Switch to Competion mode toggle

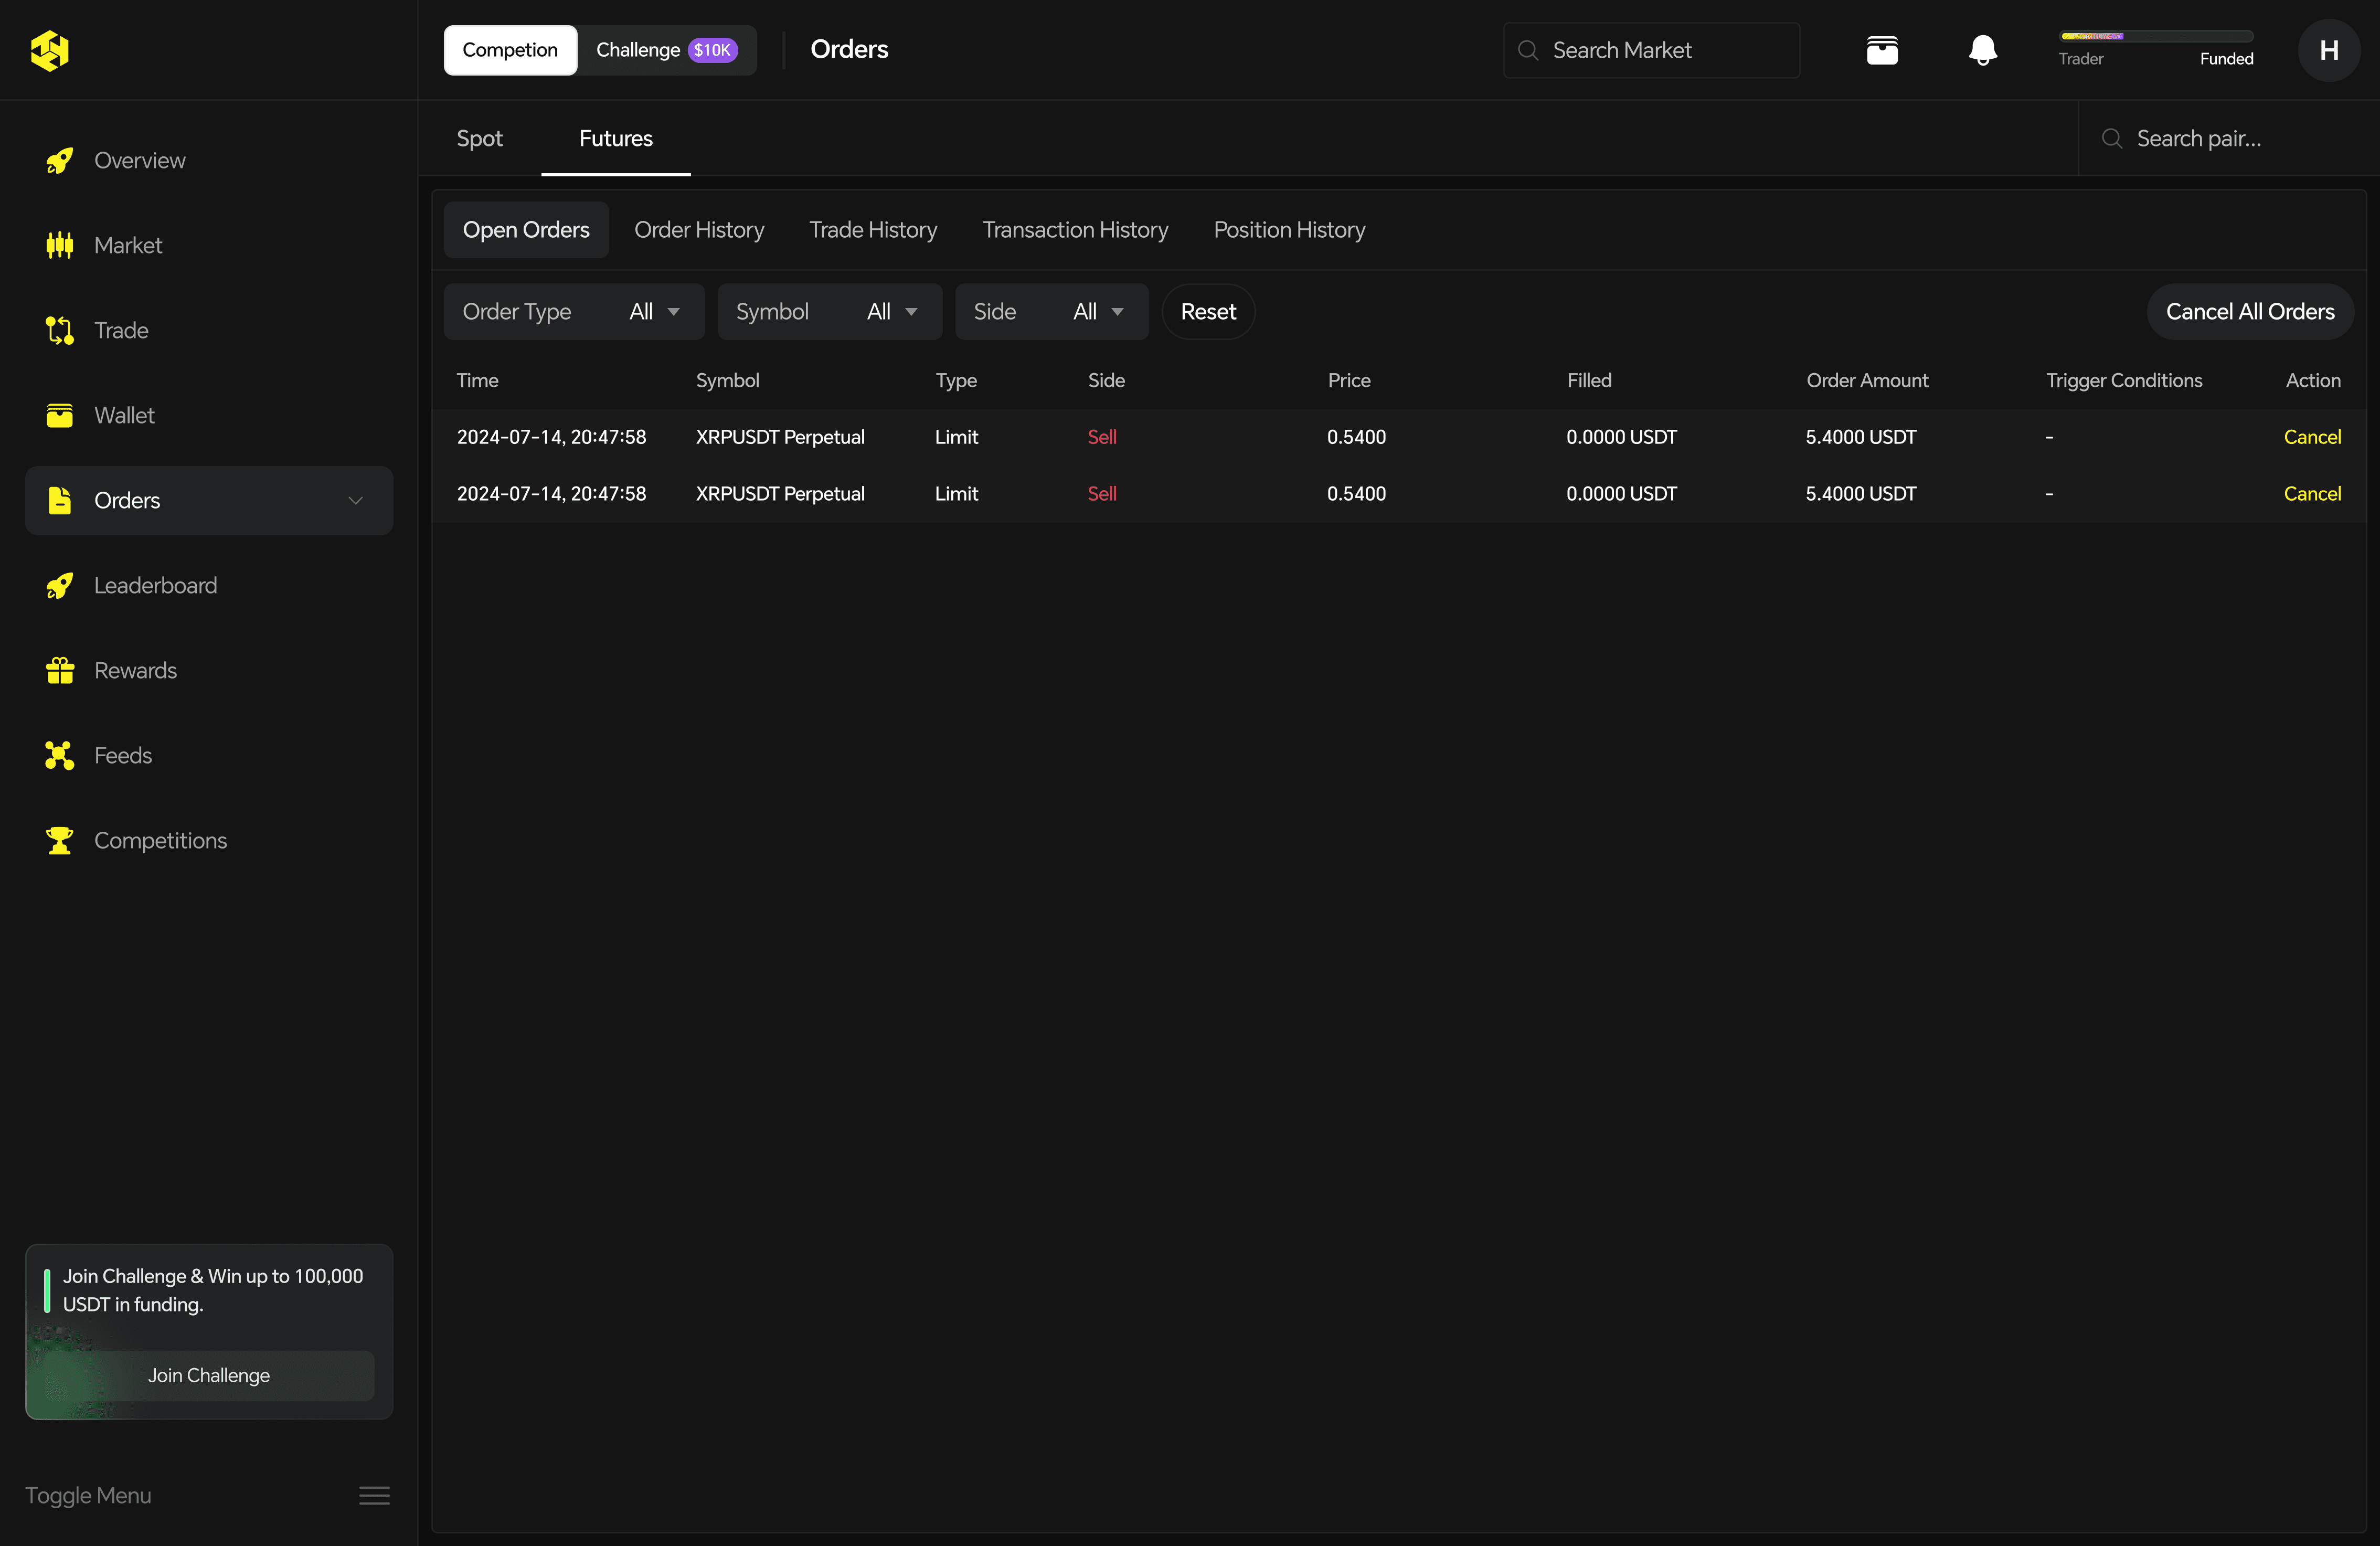[x=510, y=50]
